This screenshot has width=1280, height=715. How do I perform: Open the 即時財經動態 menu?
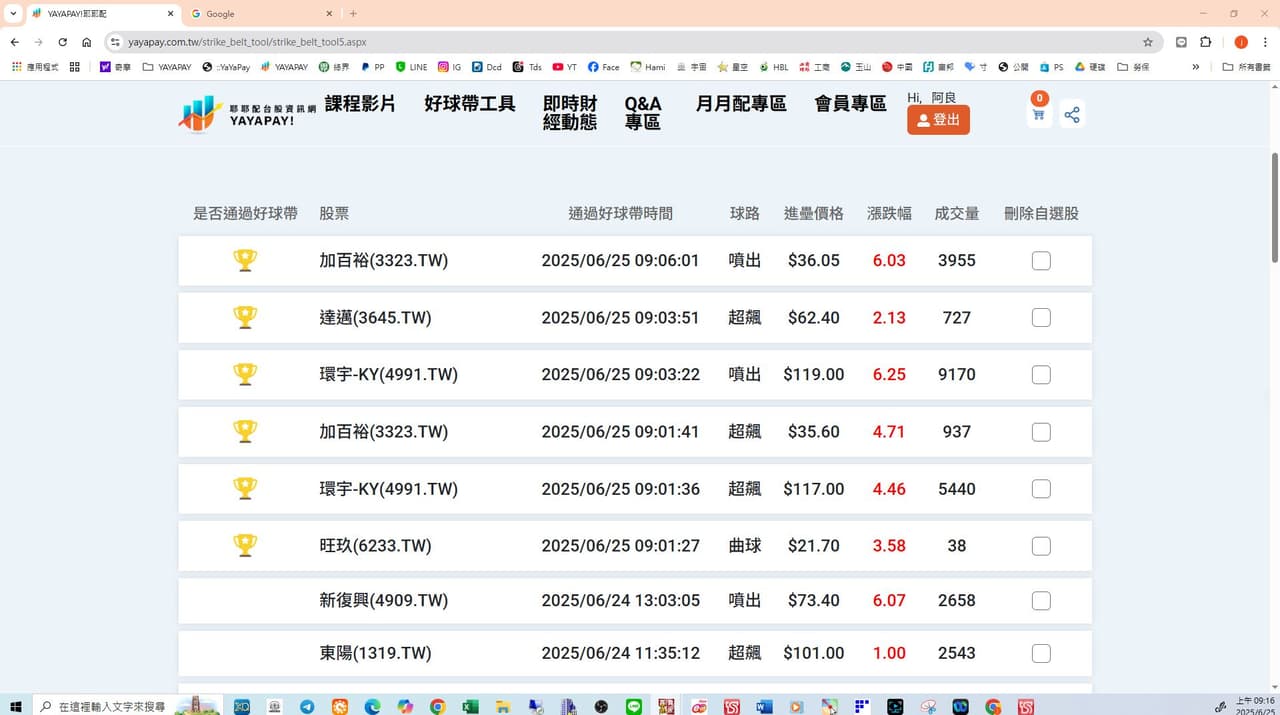[570, 113]
